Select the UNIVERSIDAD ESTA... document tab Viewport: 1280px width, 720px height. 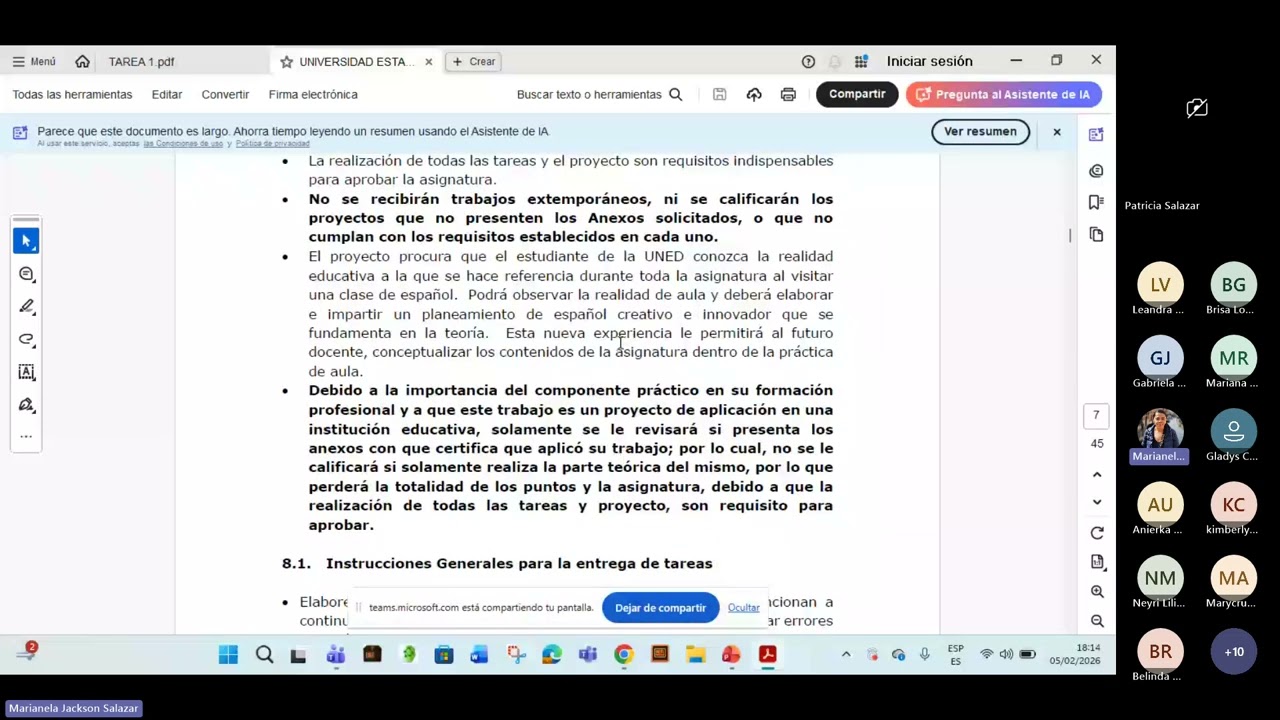(356, 62)
